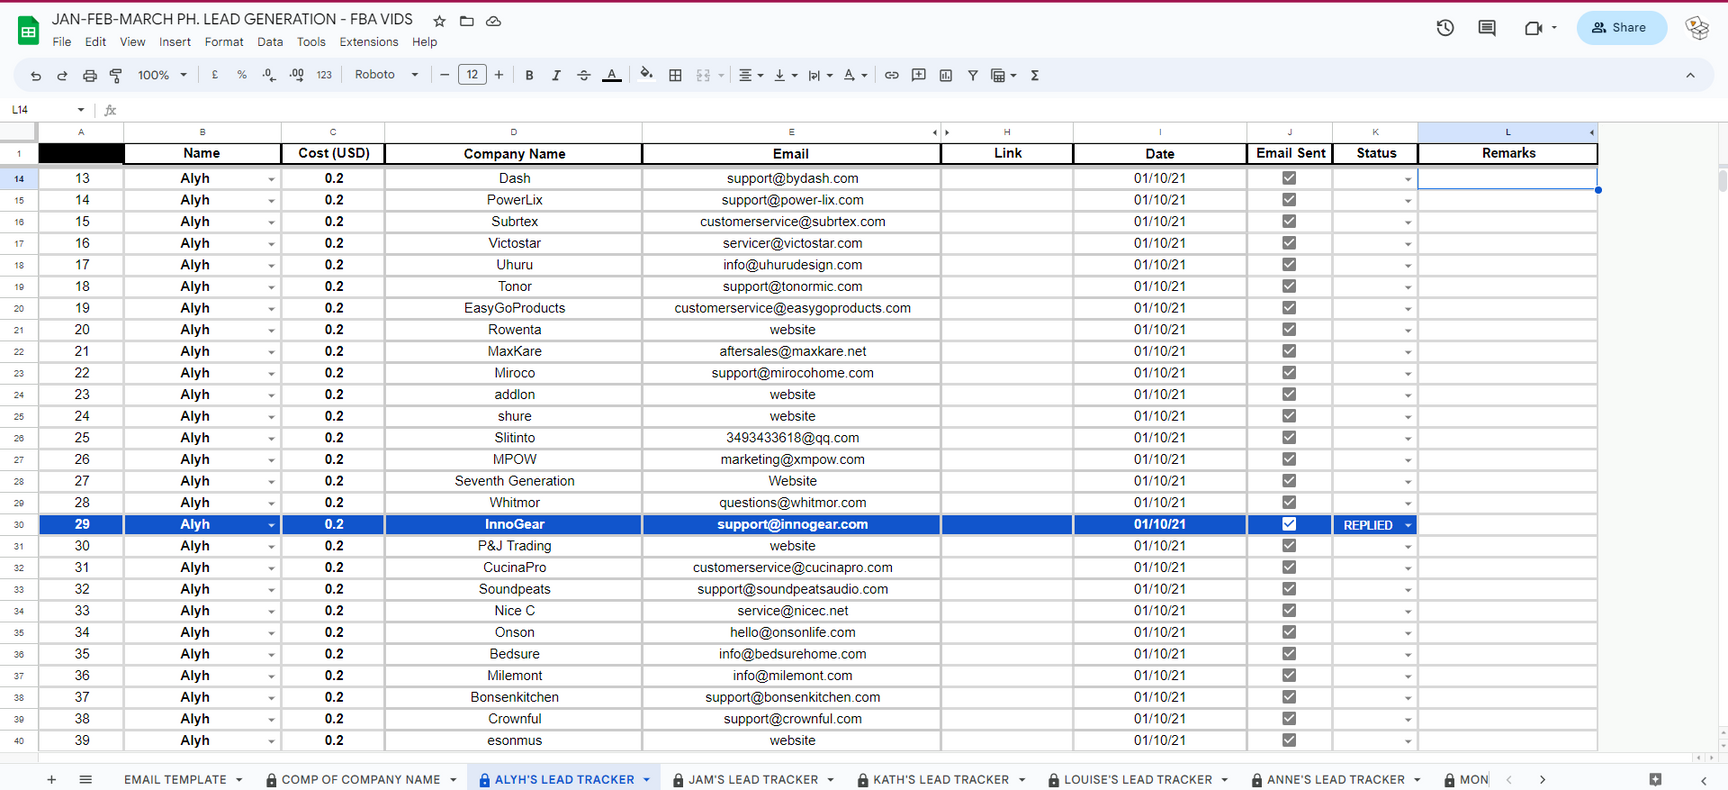Activate the paint format tool
1728x790 pixels.
(116, 75)
